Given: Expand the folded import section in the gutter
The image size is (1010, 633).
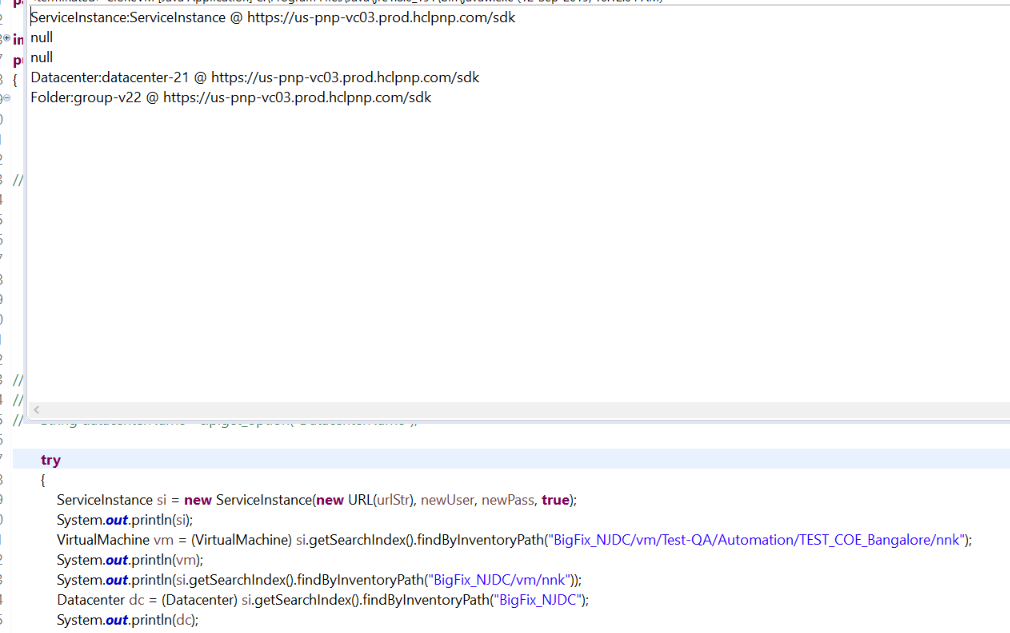Looking at the screenshot, I should (x=7, y=37).
